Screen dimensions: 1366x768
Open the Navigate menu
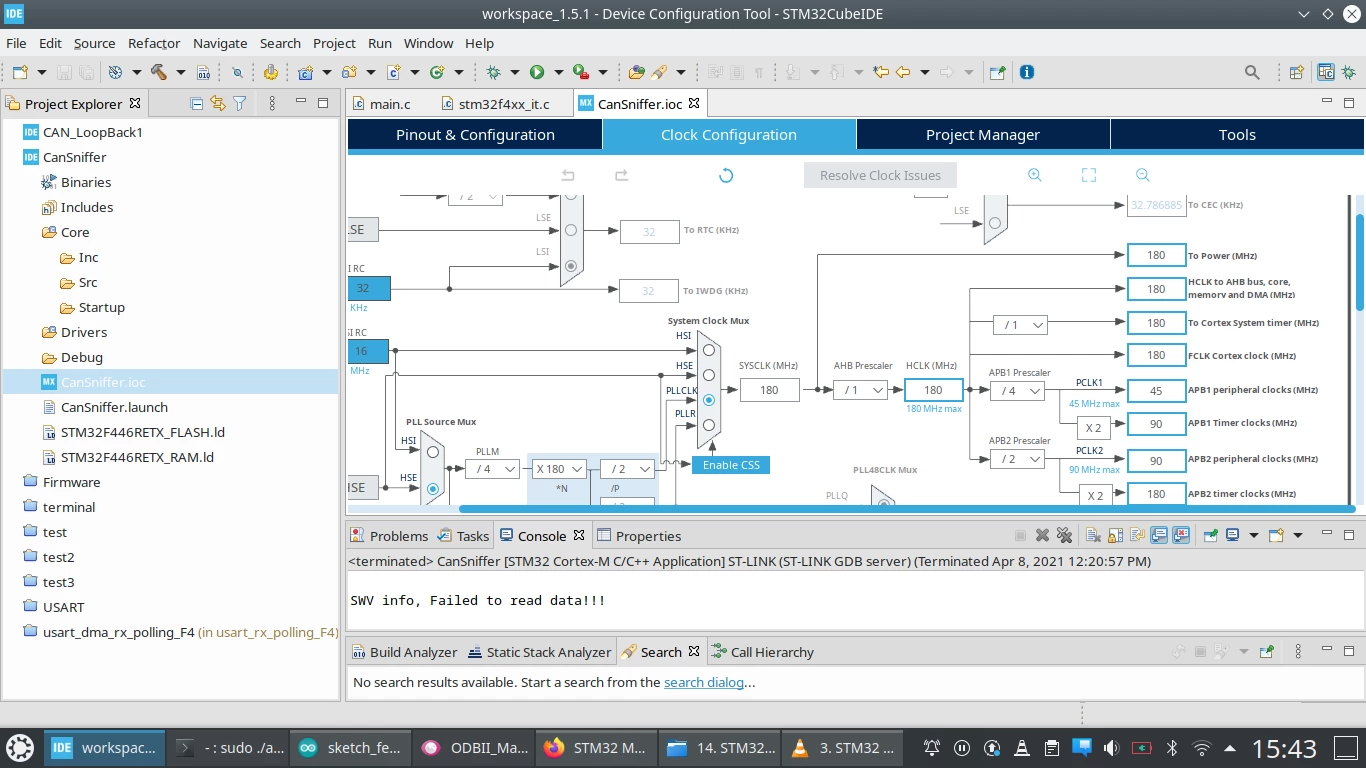tap(220, 43)
